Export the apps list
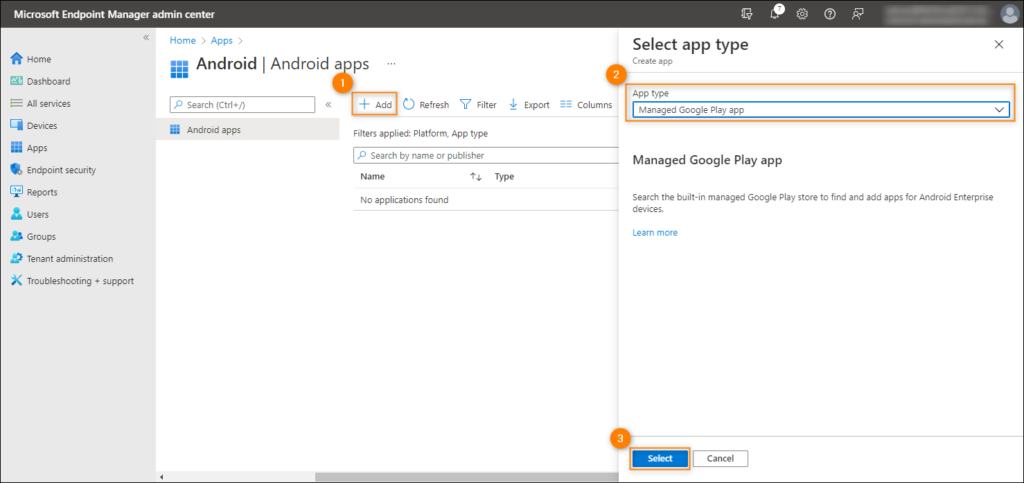Screen dimensions: 1024x483 click(529, 104)
